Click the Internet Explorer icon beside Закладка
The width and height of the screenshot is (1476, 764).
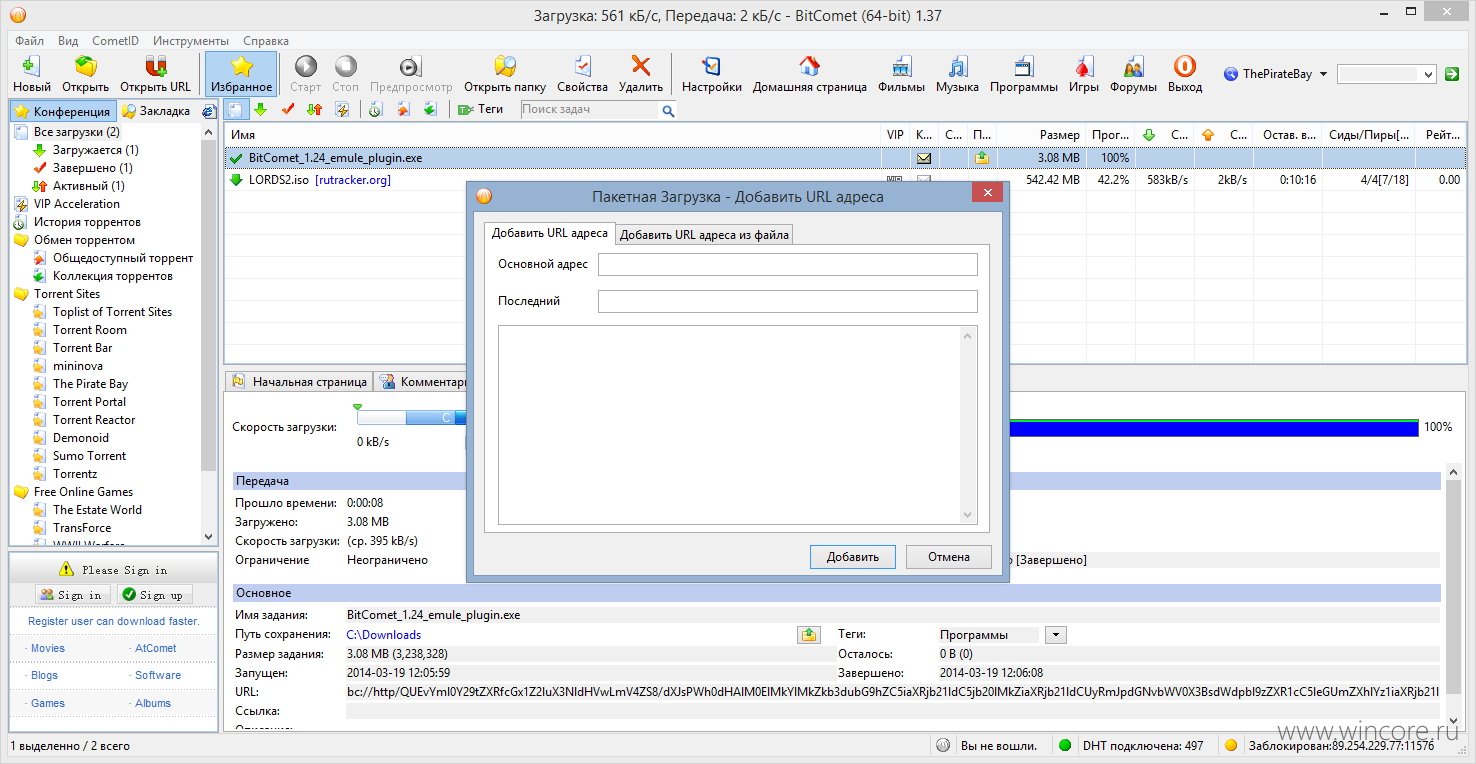point(209,111)
